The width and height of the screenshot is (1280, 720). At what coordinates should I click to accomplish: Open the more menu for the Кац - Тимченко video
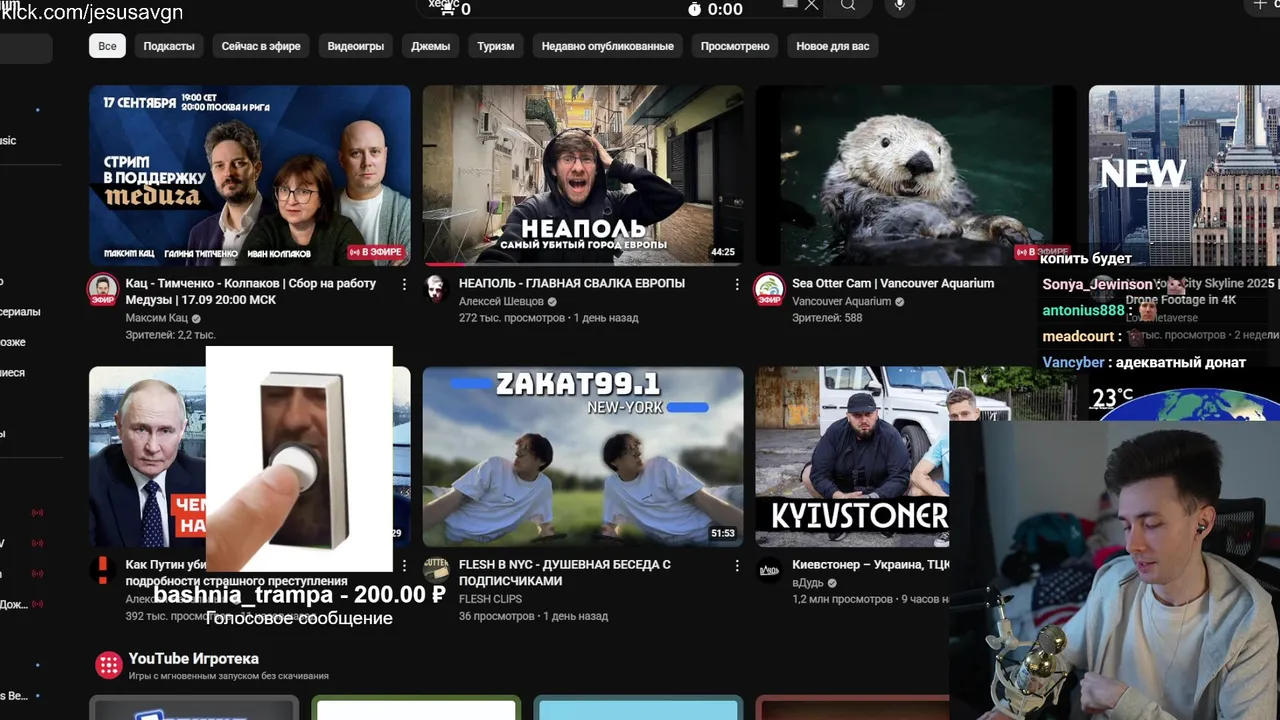coord(404,285)
